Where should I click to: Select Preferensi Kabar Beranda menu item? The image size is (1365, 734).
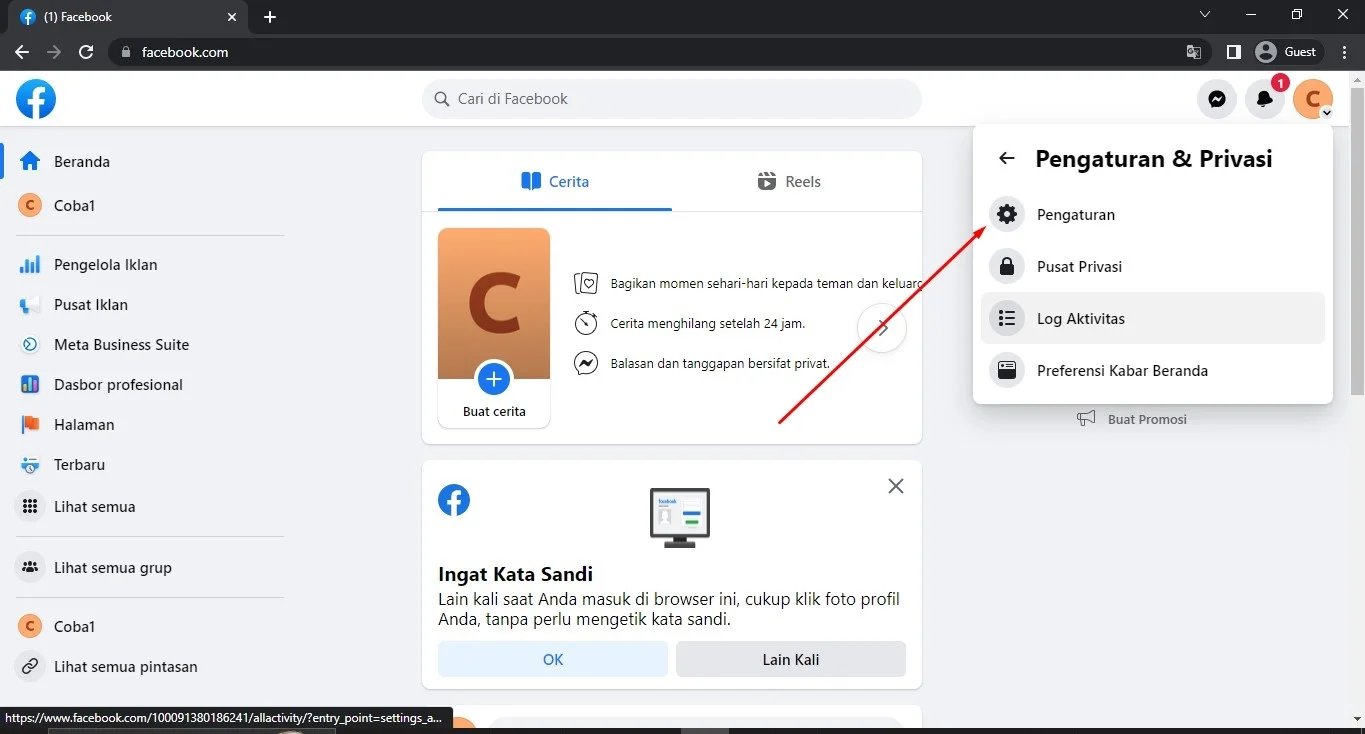coord(1153,370)
